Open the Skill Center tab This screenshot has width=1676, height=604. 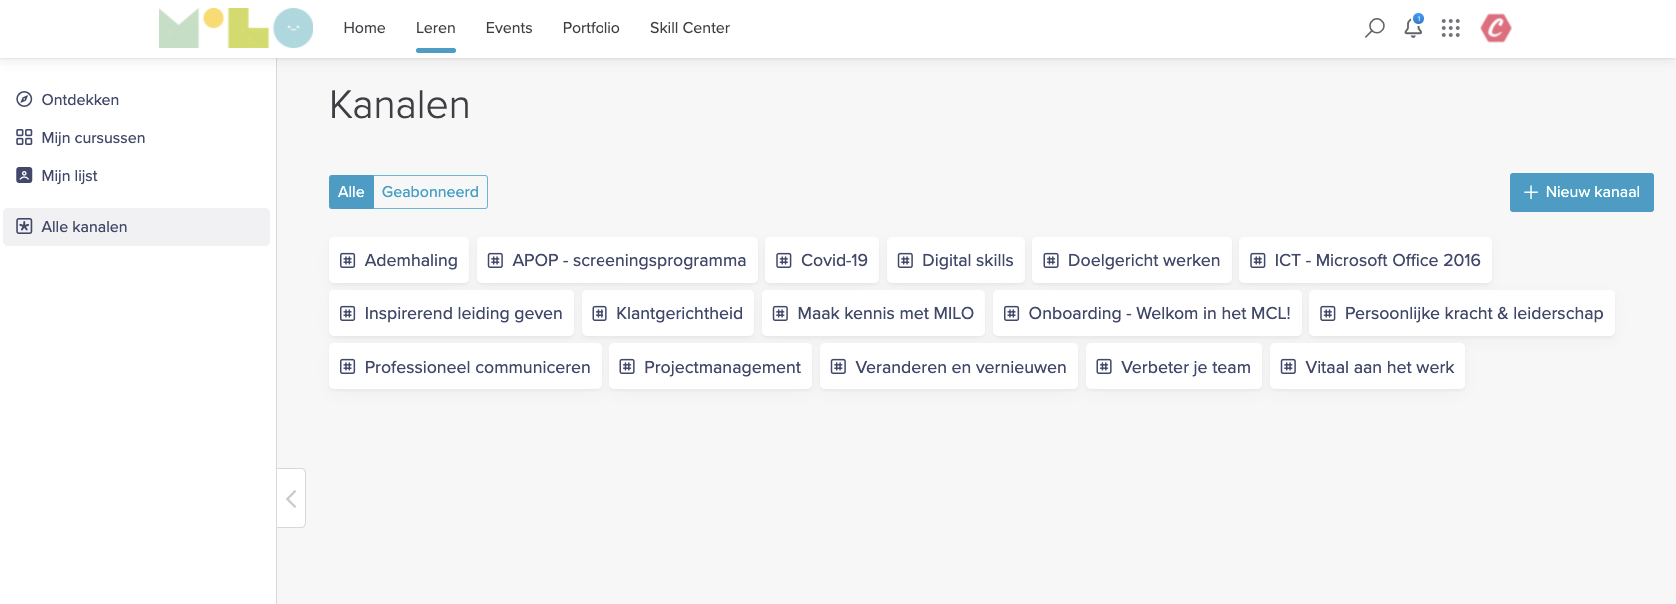[x=690, y=28]
